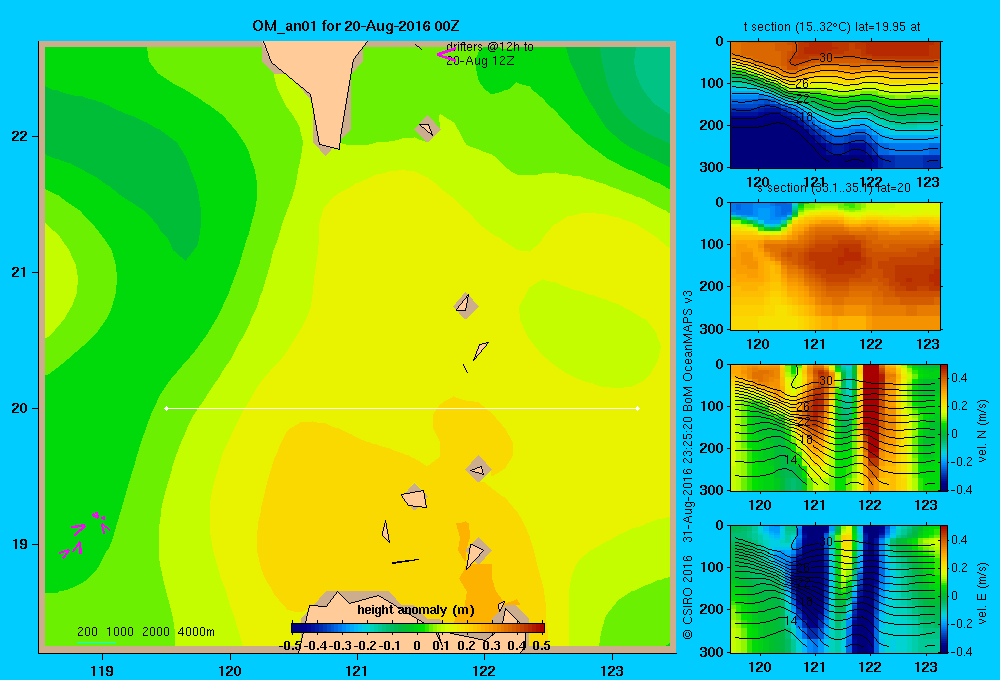Click the '-0.4' value on vel. E color scale

tap(961, 651)
